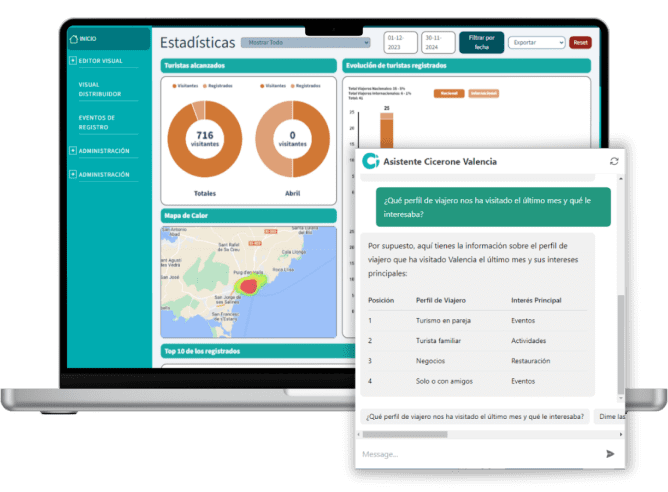Open Eventos de Registro in sidebar

pos(97,122)
